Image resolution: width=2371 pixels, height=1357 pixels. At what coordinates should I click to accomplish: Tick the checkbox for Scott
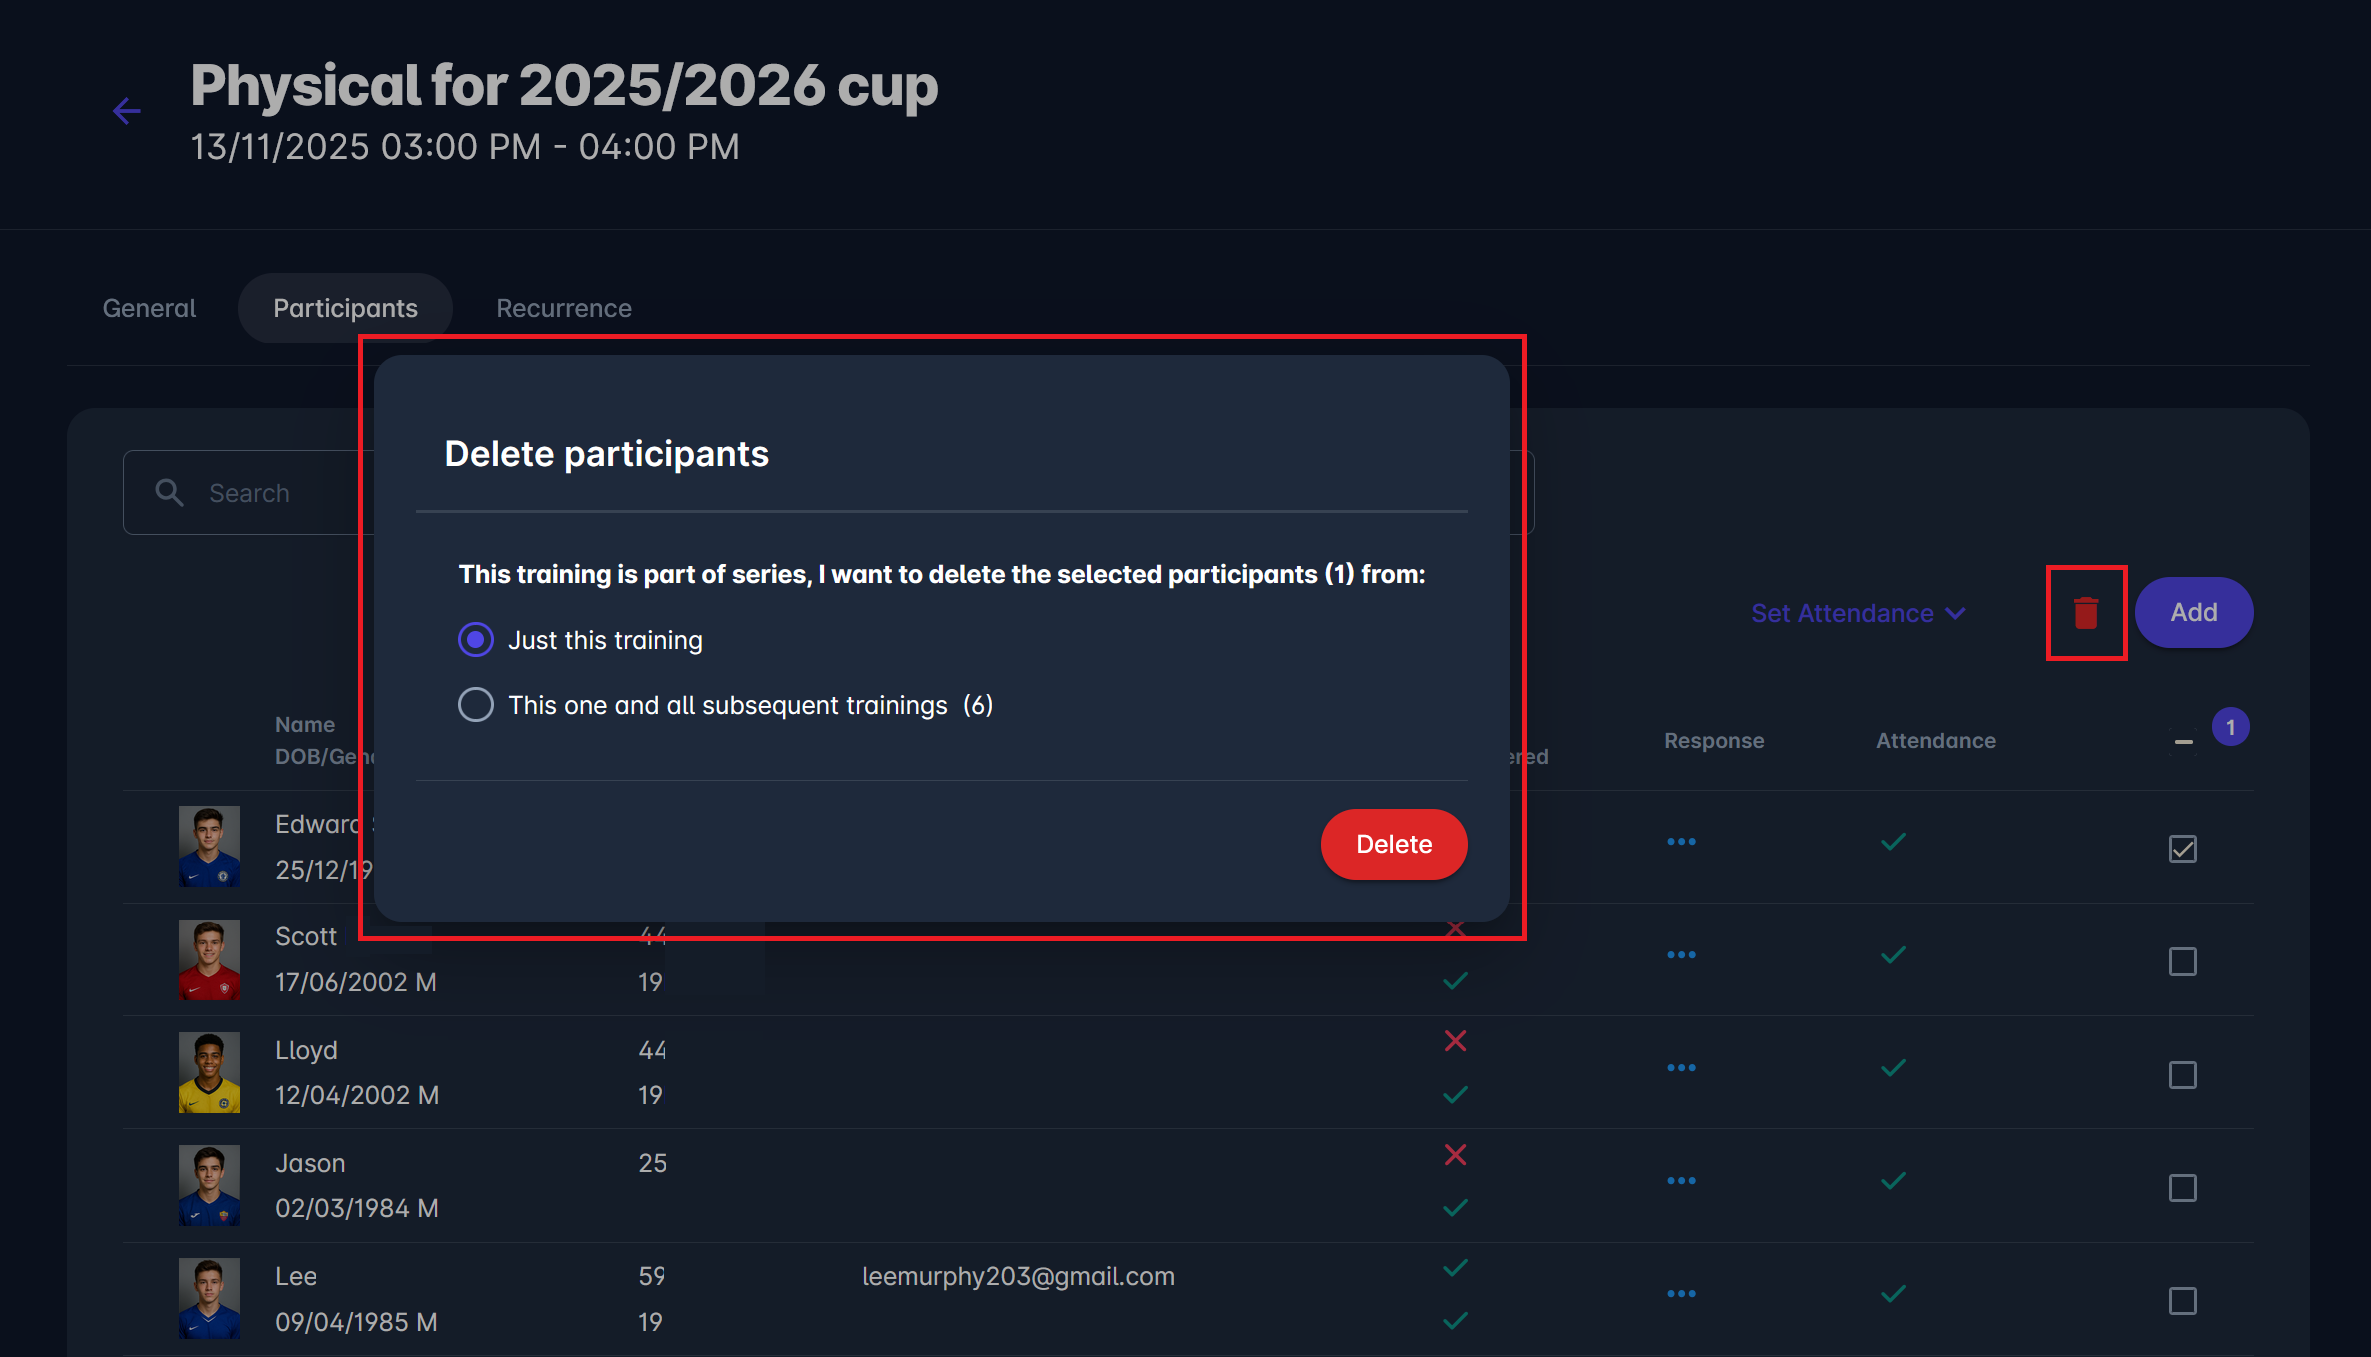tap(2182, 962)
